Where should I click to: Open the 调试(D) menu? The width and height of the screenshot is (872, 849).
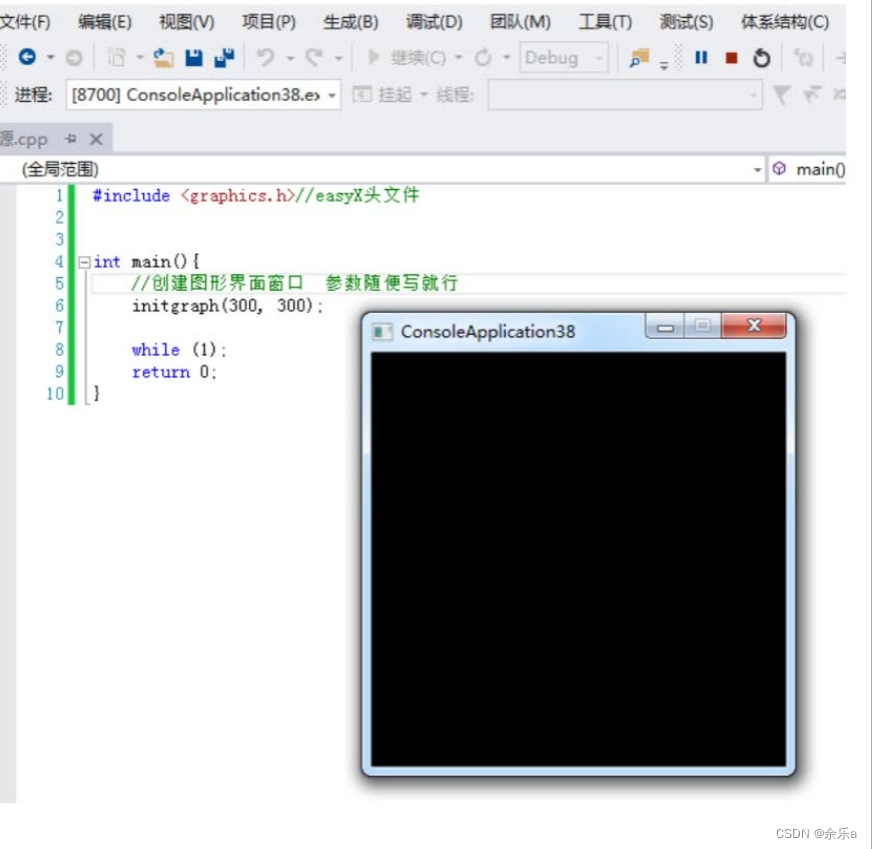click(434, 22)
